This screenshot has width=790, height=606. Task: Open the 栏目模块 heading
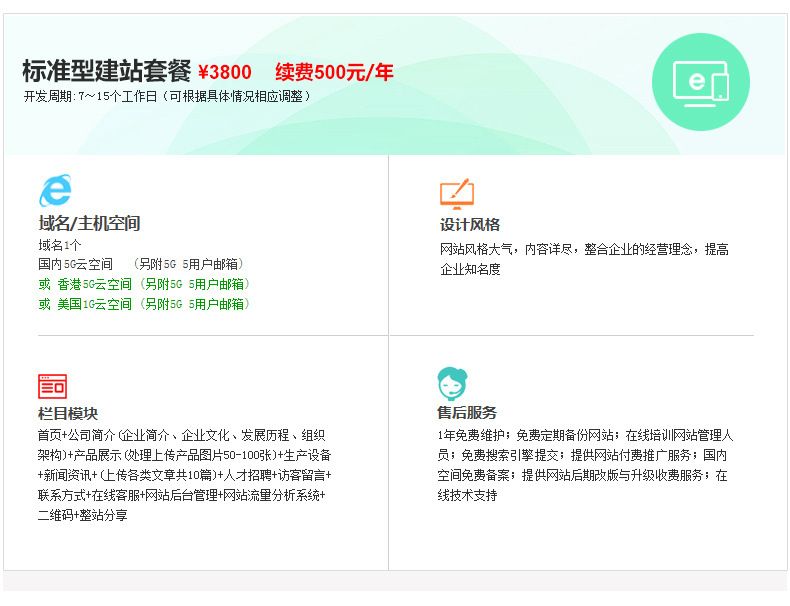tap(68, 413)
